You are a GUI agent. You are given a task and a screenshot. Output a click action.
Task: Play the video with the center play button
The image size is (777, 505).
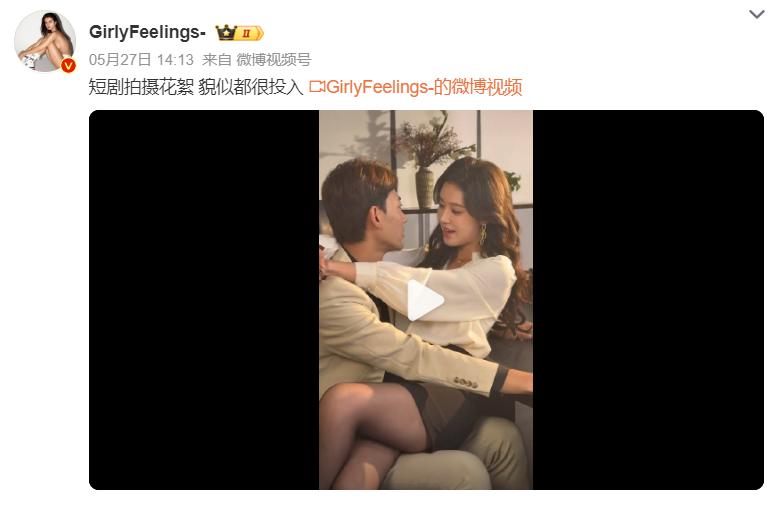425,300
